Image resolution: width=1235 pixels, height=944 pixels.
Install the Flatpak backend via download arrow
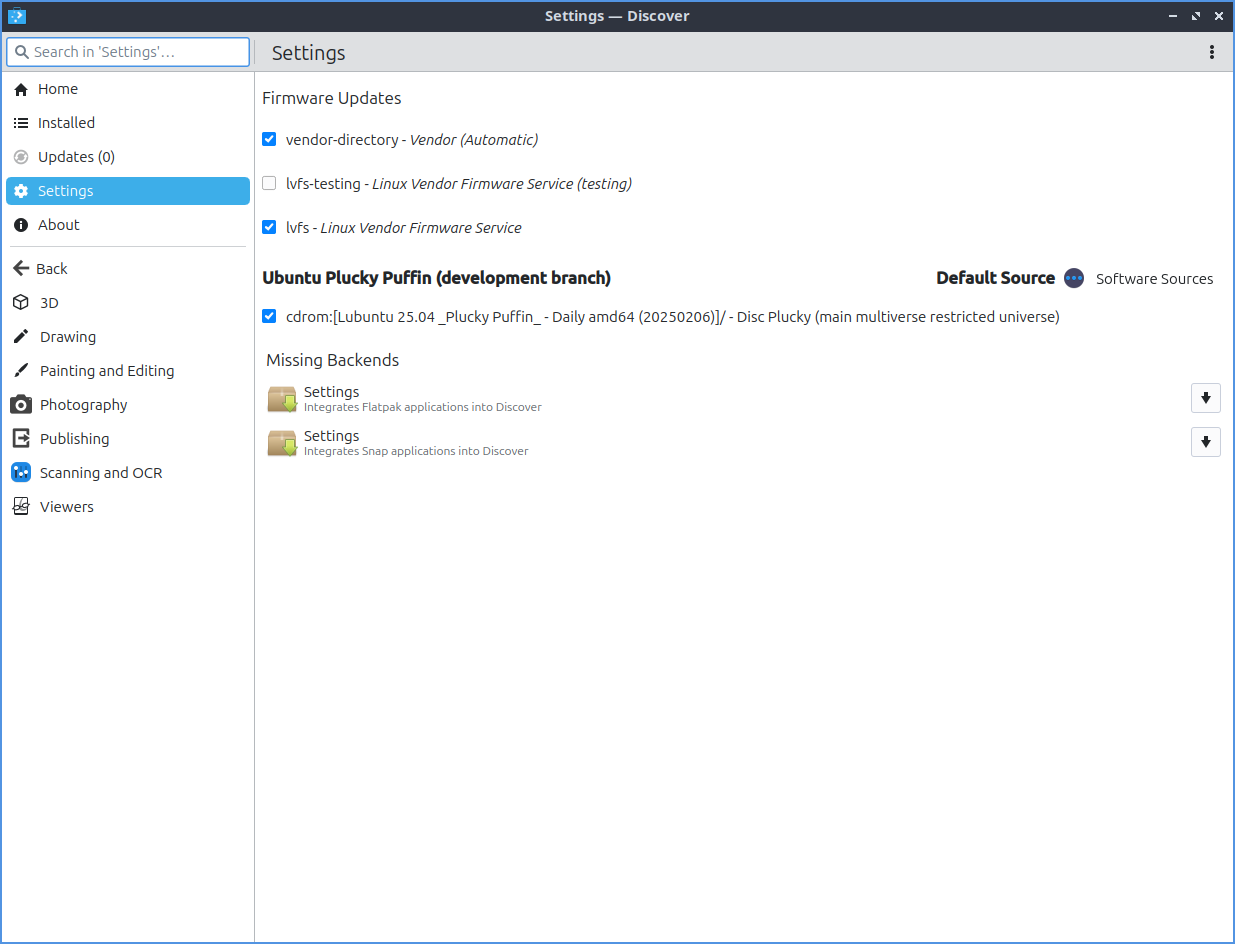tap(1205, 398)
